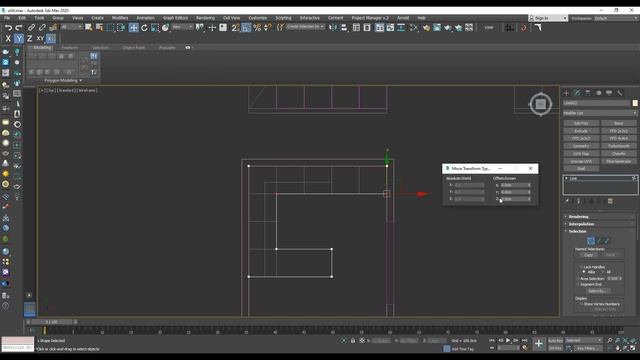
Task: Select the Select and Link tool
Action: pyautogui.click(x=31, y=27)
